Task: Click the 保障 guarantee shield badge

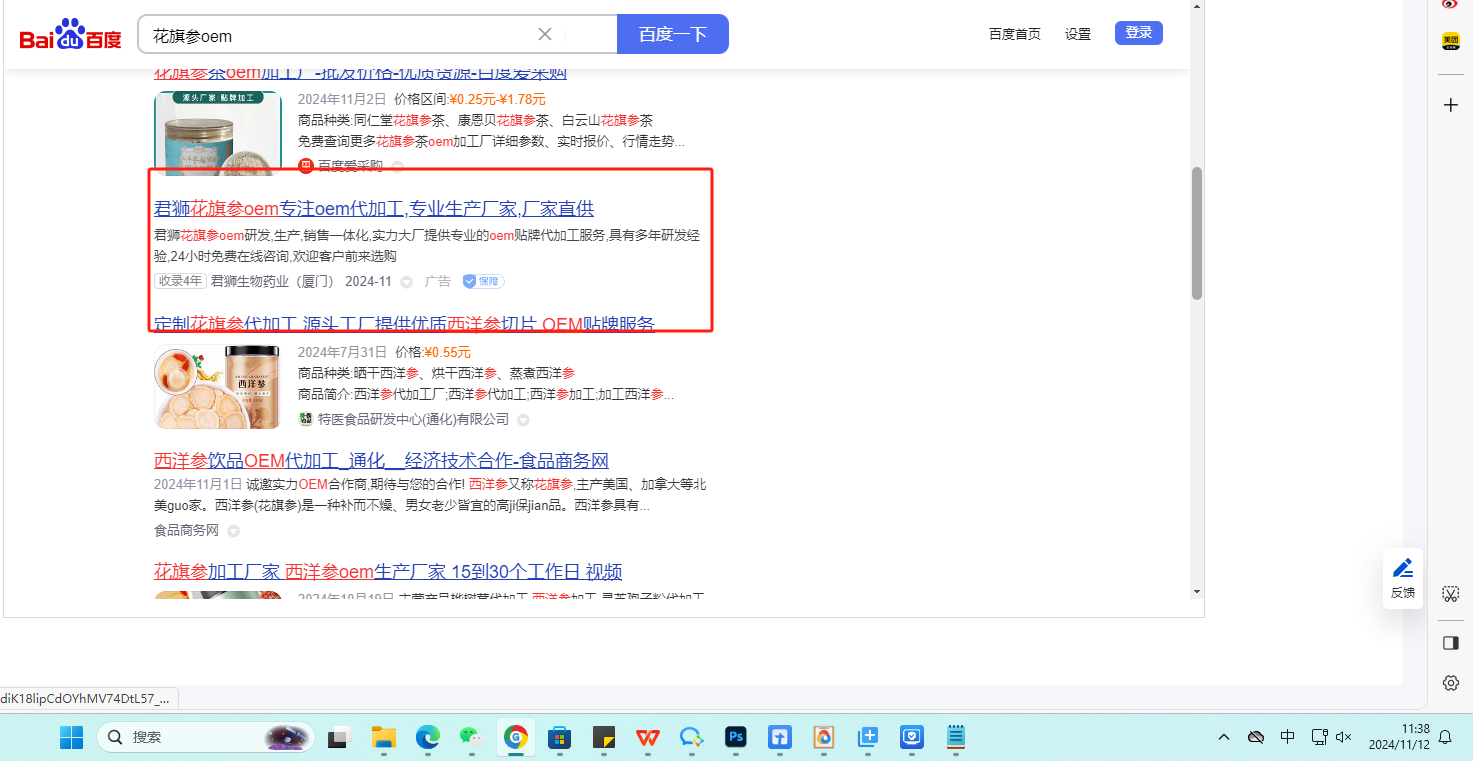Action: pos(483,282)
